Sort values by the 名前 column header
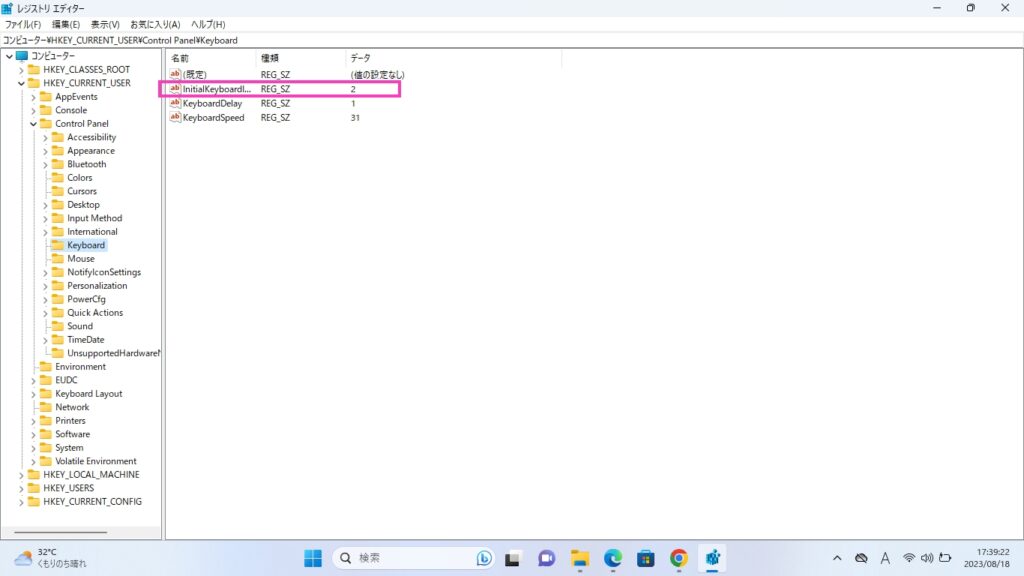Viewport: 1024px width, 576px height. [210, 58]
